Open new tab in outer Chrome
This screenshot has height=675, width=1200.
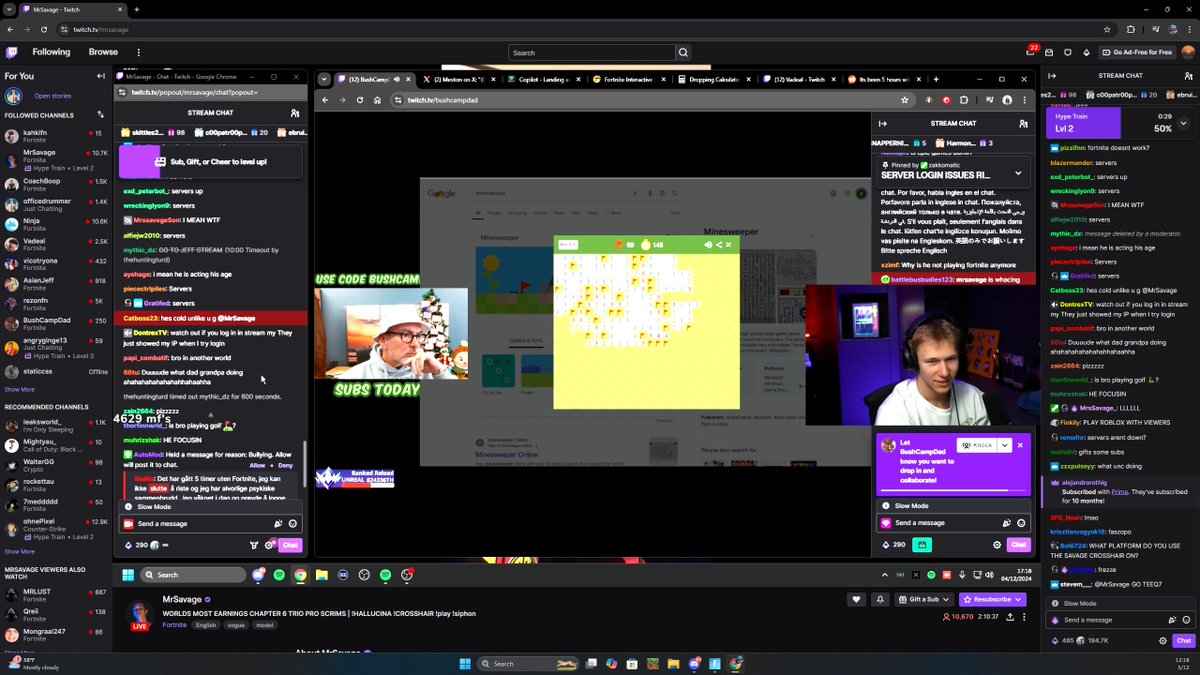click(x=136, y=9)
